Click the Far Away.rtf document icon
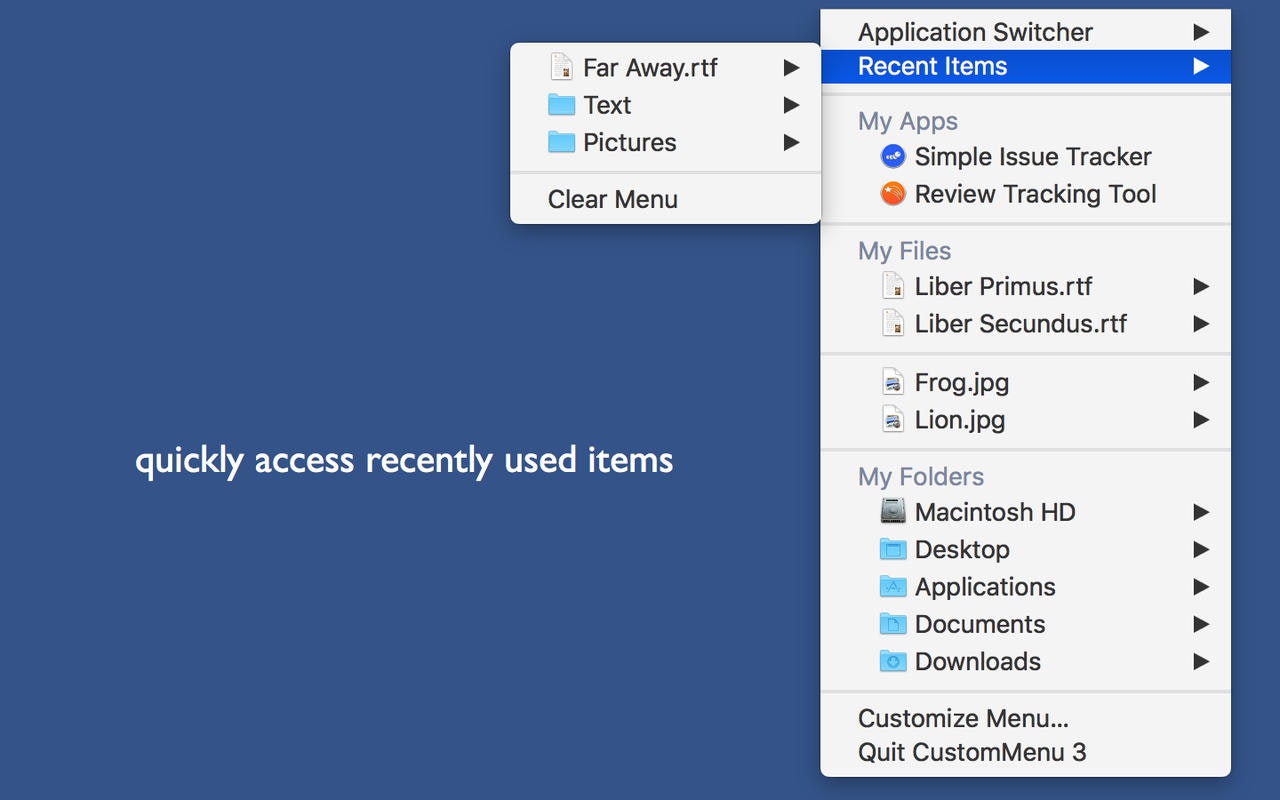The image size is (1280, 800). 561,67
